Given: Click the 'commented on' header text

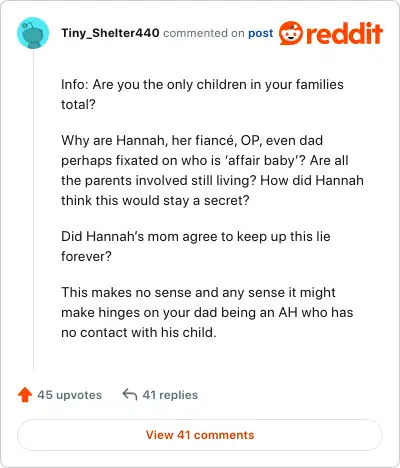Looking at the screenshot, I should coord(204,33).
